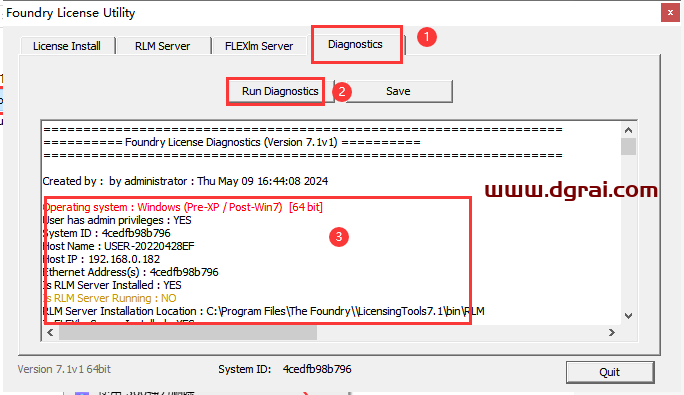
Task: Click the 'Host Name : USER-20220428EF' line
Action: pos(118,246)
